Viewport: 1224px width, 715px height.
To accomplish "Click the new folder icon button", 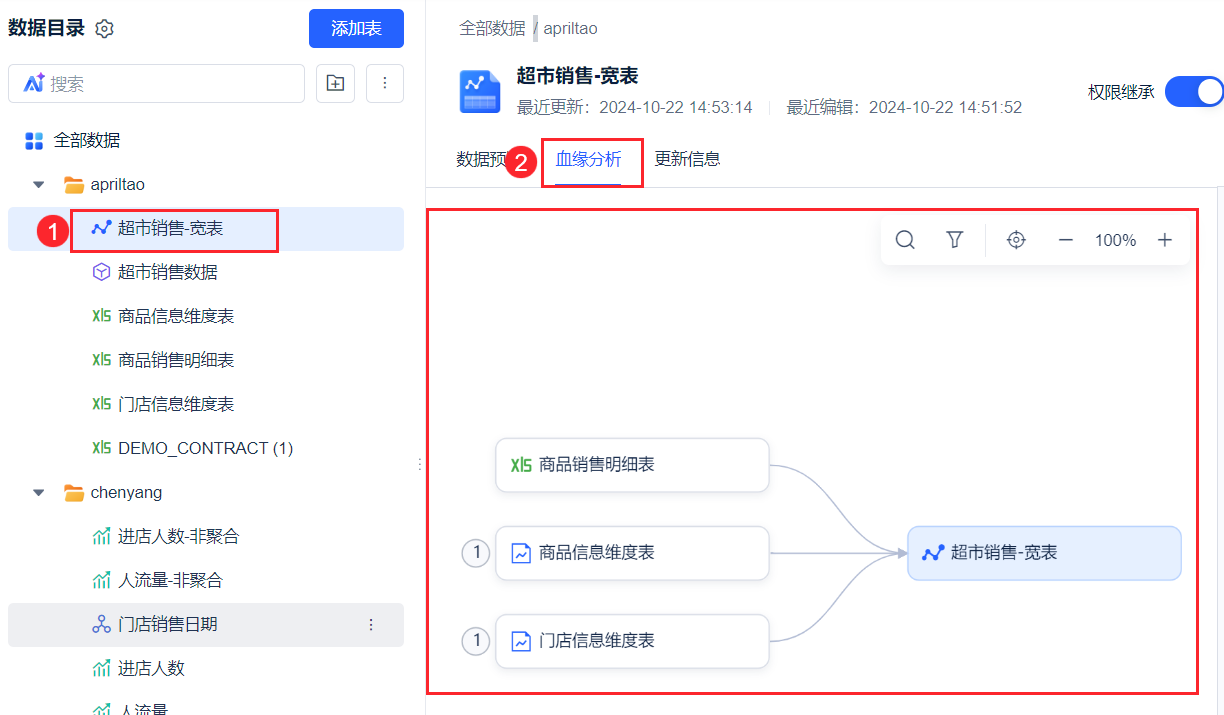I will click(x=335, y=84).
